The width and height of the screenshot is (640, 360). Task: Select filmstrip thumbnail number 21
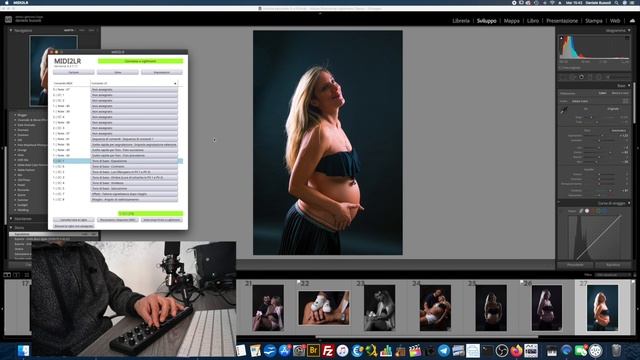(x=268, y=308)
